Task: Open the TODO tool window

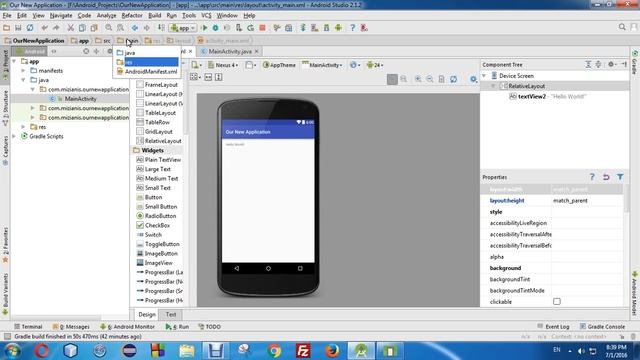Action: point(209,327)
